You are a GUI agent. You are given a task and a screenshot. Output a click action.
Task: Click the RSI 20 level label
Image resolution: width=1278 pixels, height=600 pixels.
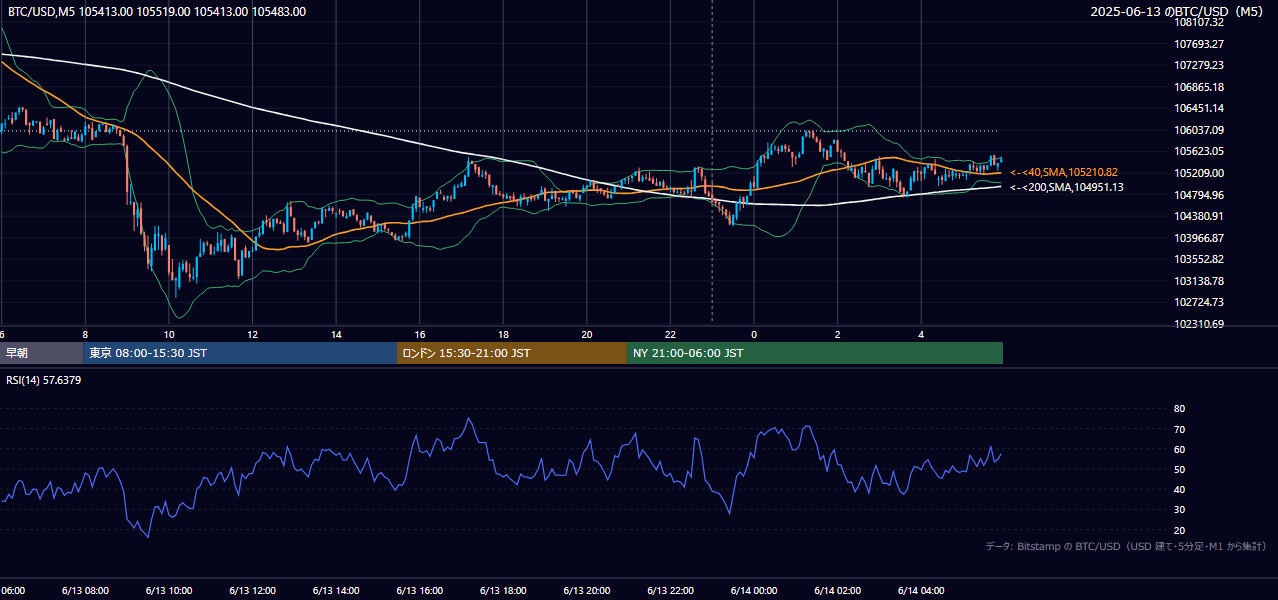pos(1179,530)
